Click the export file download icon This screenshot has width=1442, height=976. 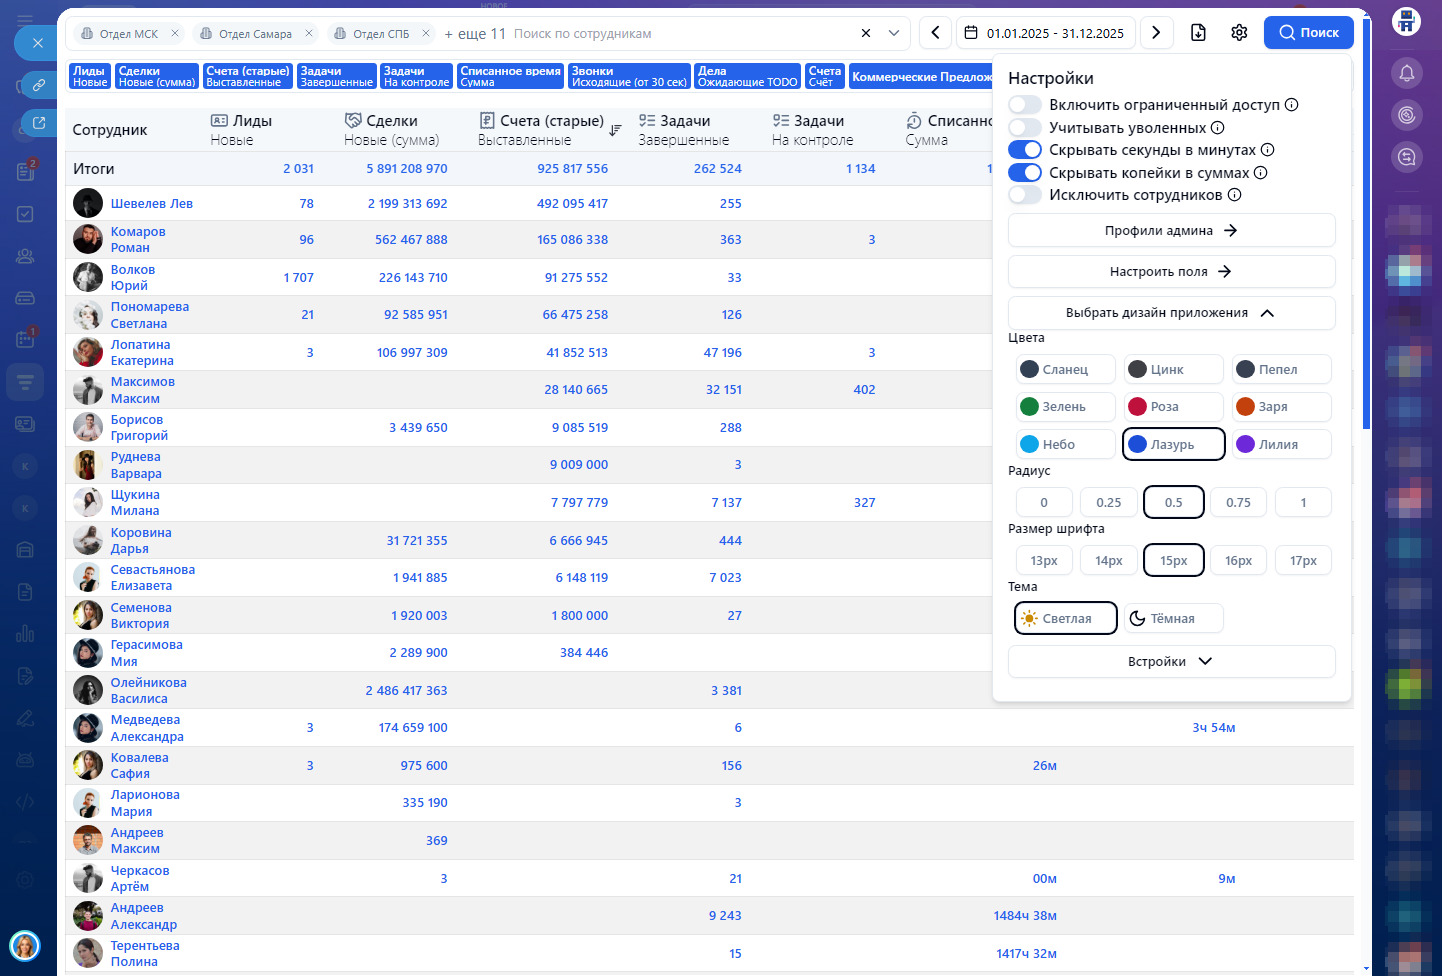1198,33
